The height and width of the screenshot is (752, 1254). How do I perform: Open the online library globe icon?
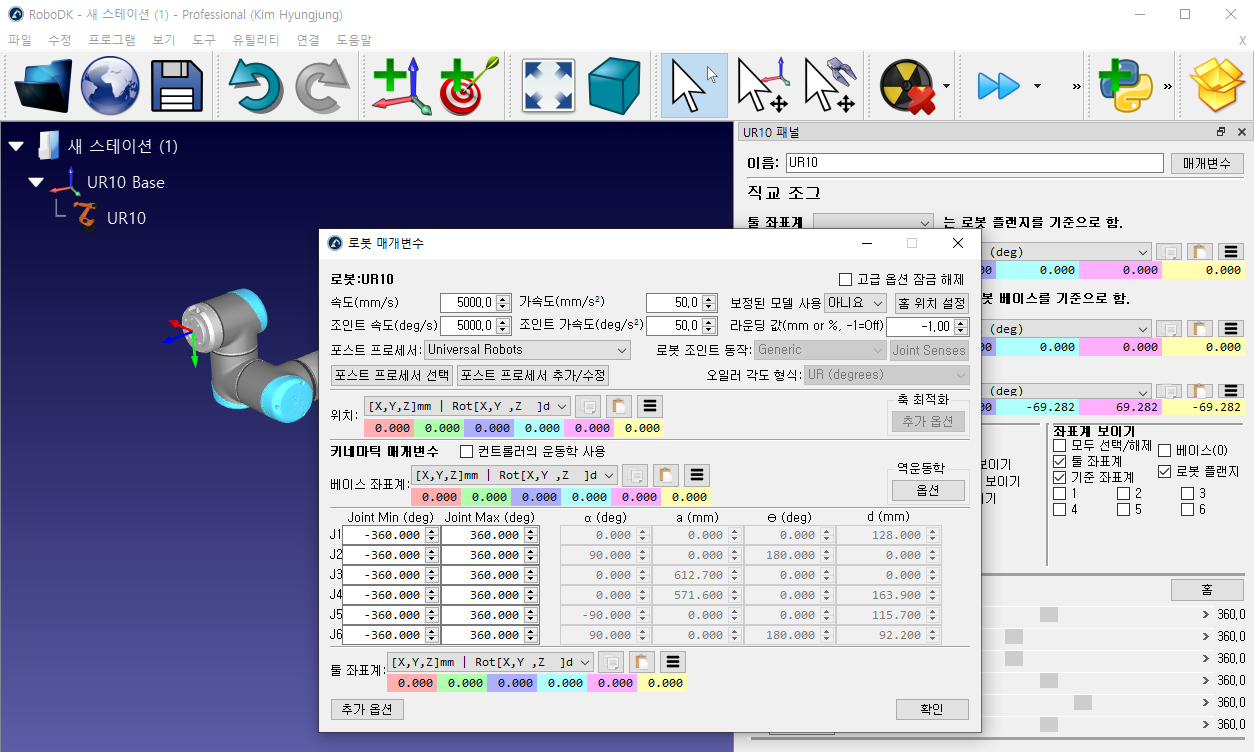110,86
